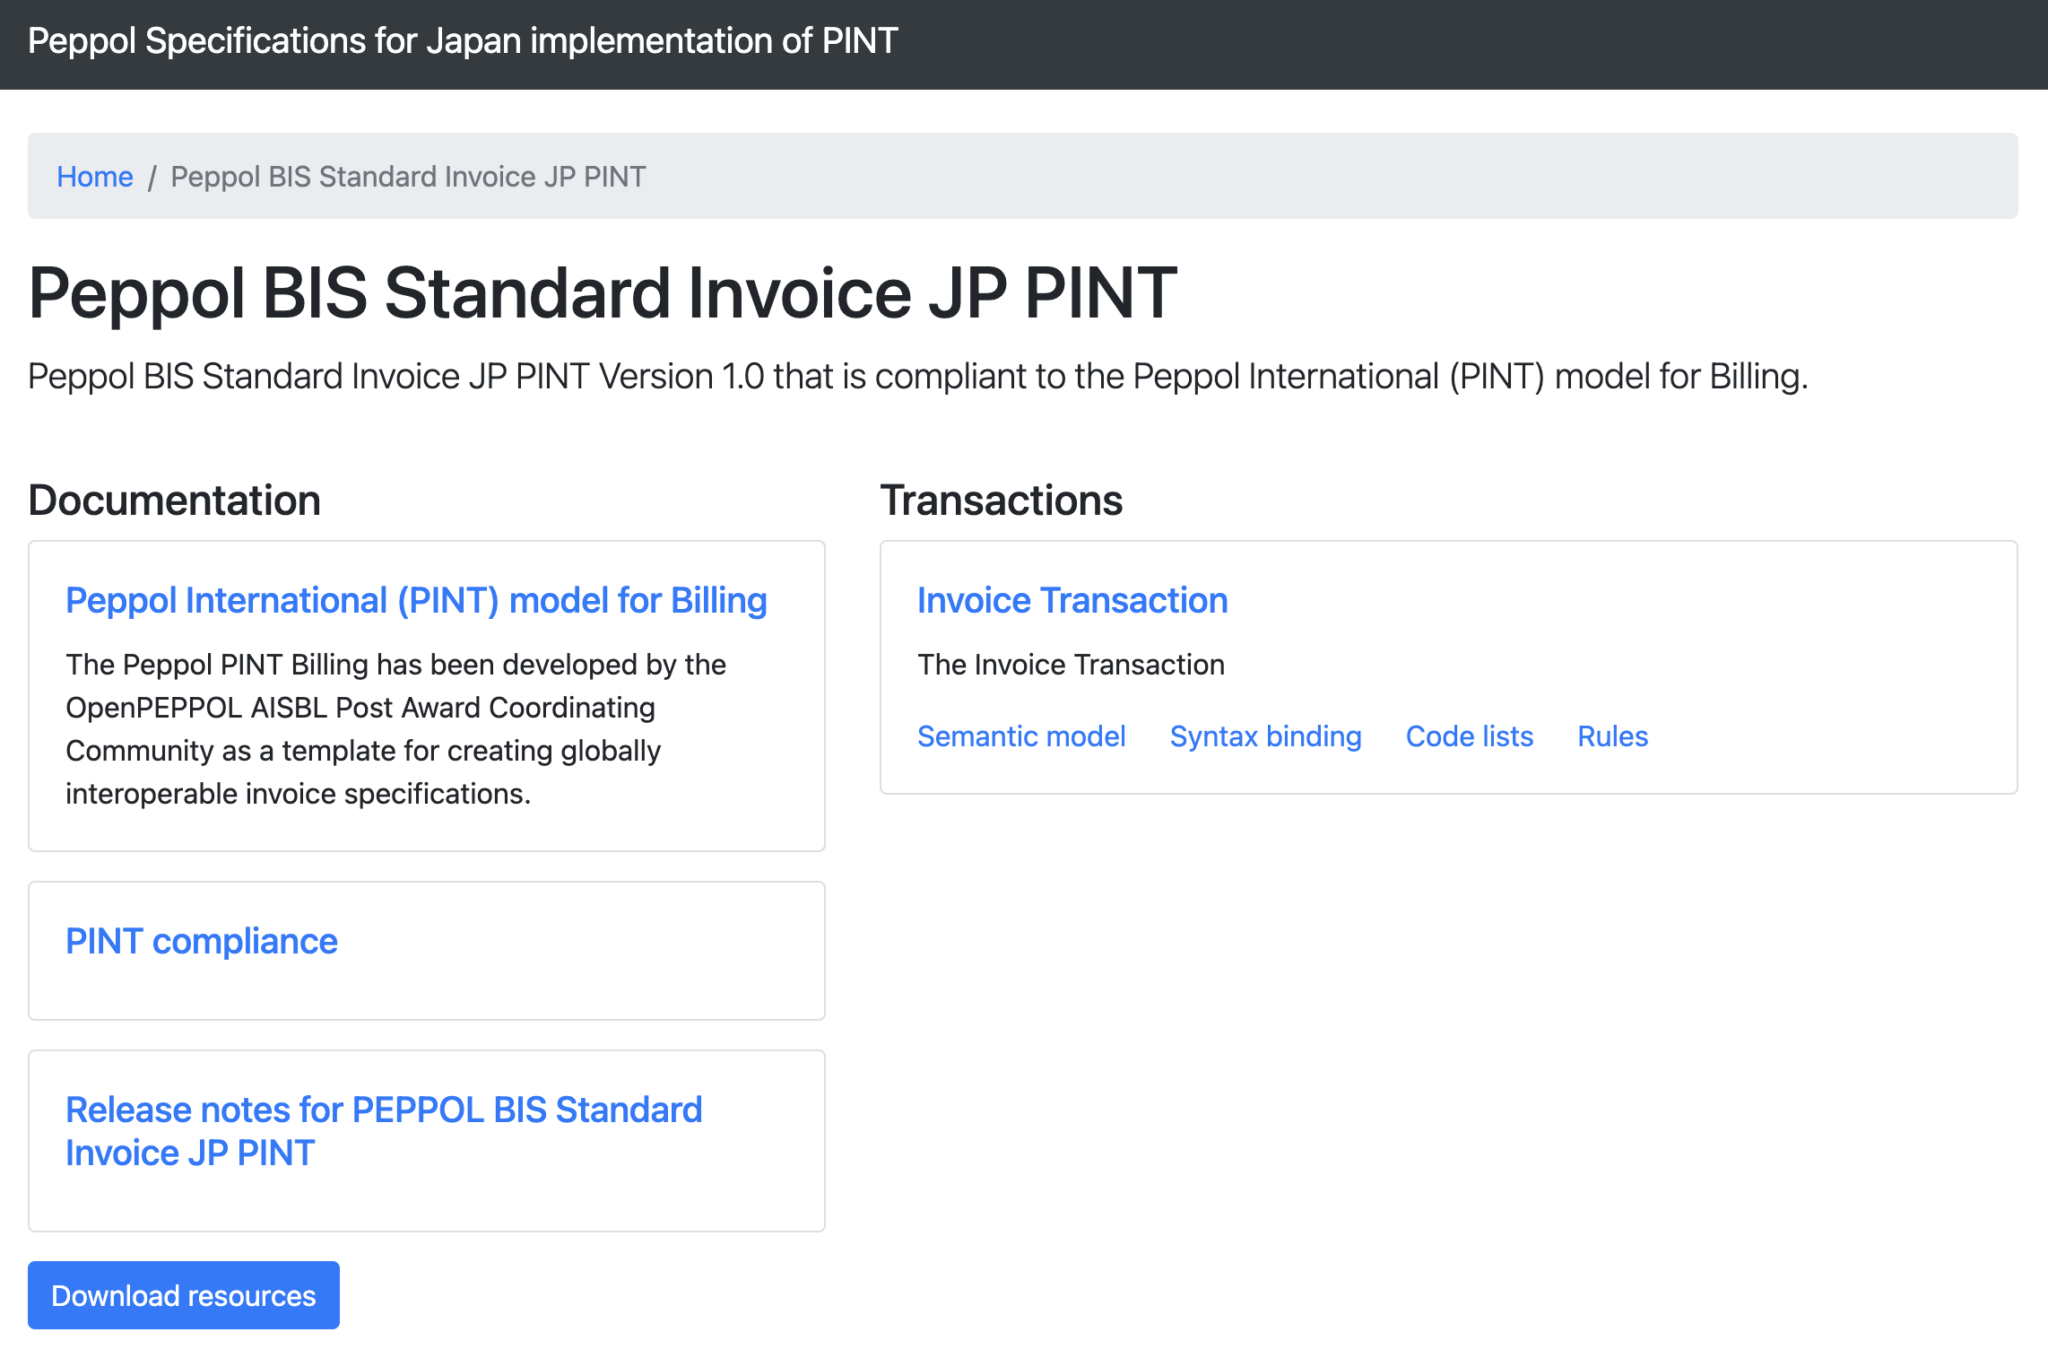2048x1358 pixels.
Task: Click the Peppol Specifications header title
Action: 462,42
